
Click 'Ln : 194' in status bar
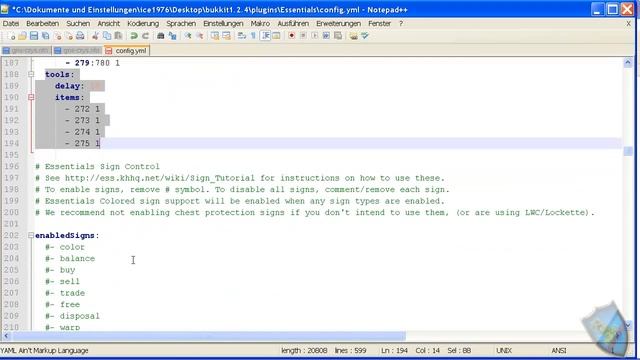(x=394, y=351)
